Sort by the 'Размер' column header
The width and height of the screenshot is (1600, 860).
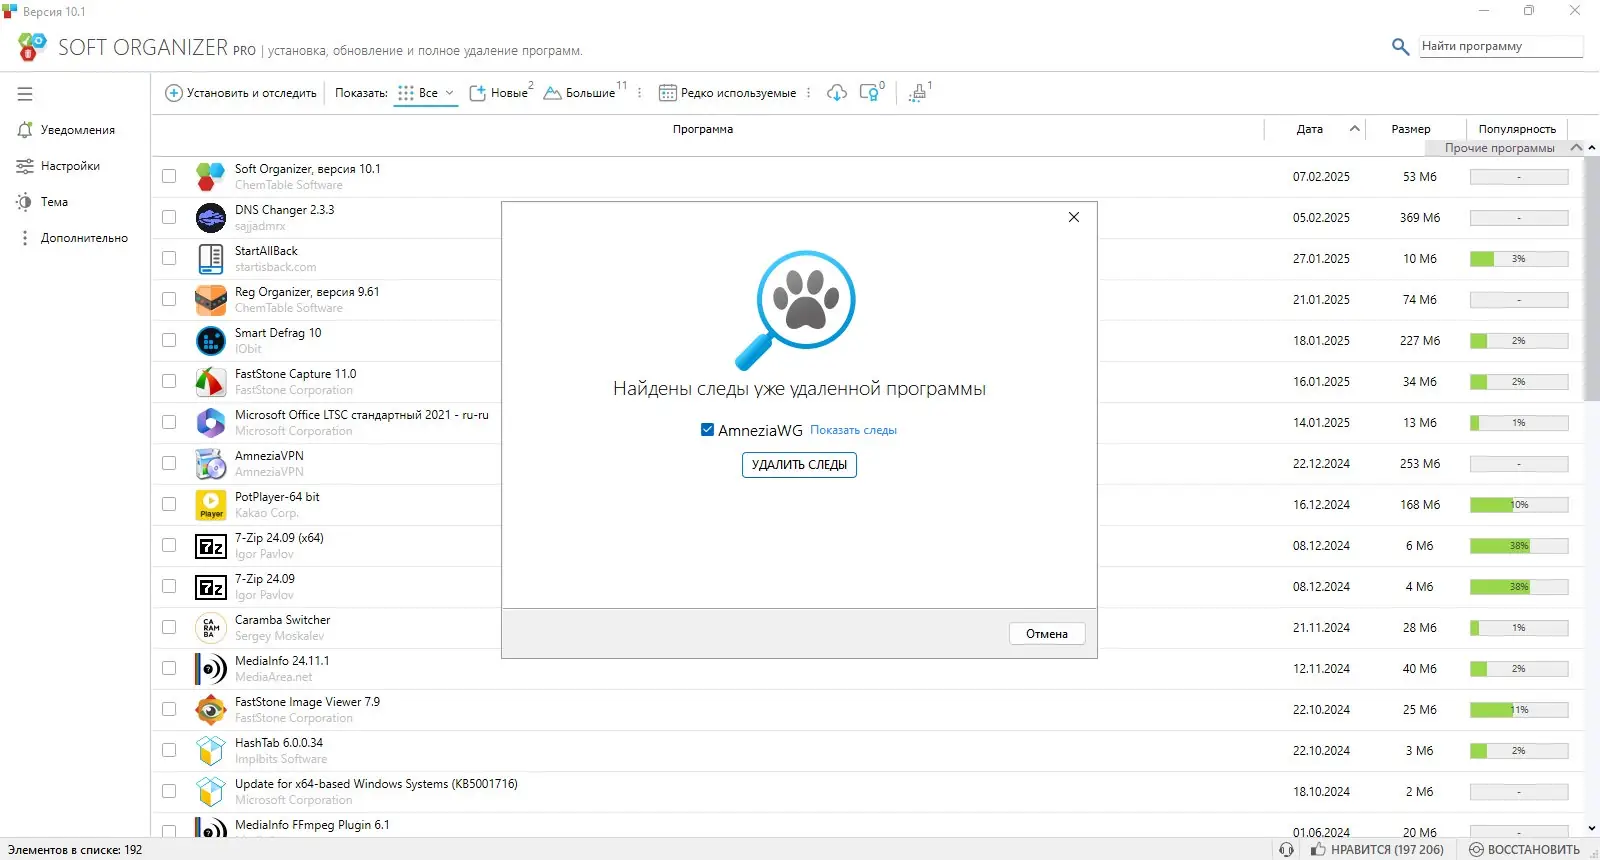pyautogui.click(x=1411, y=129)
